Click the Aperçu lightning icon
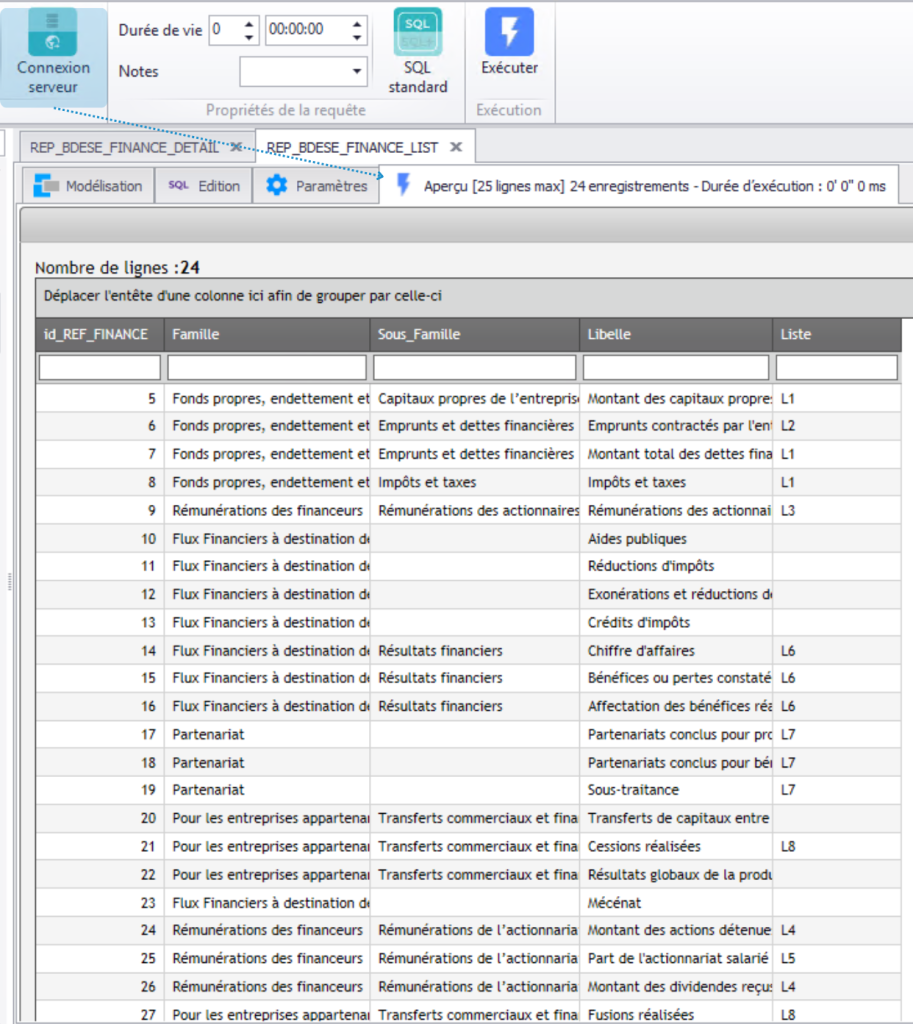Viewport: 913px width, 1024px height. pos(404,185)
